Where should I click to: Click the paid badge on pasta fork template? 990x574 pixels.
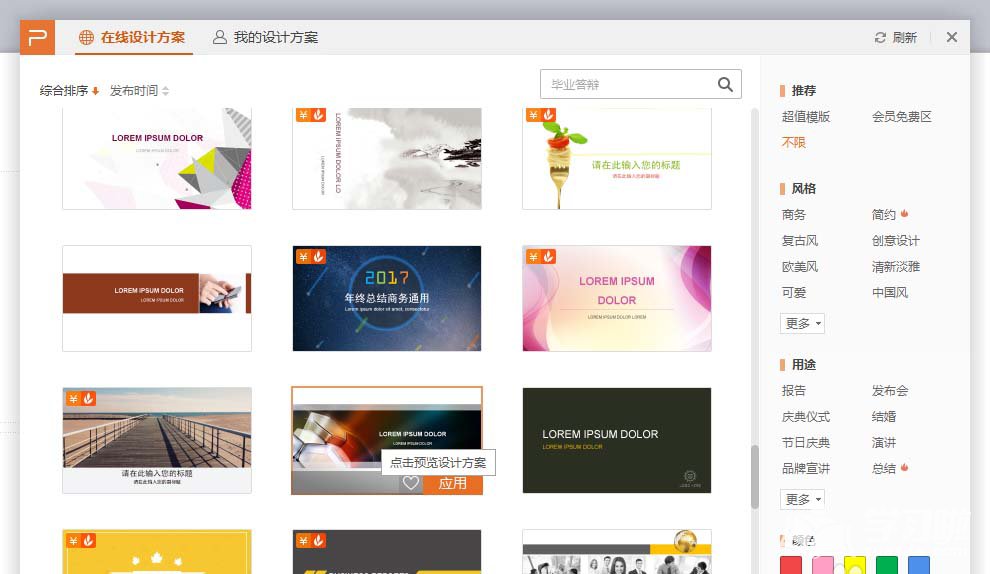point(532,116)
